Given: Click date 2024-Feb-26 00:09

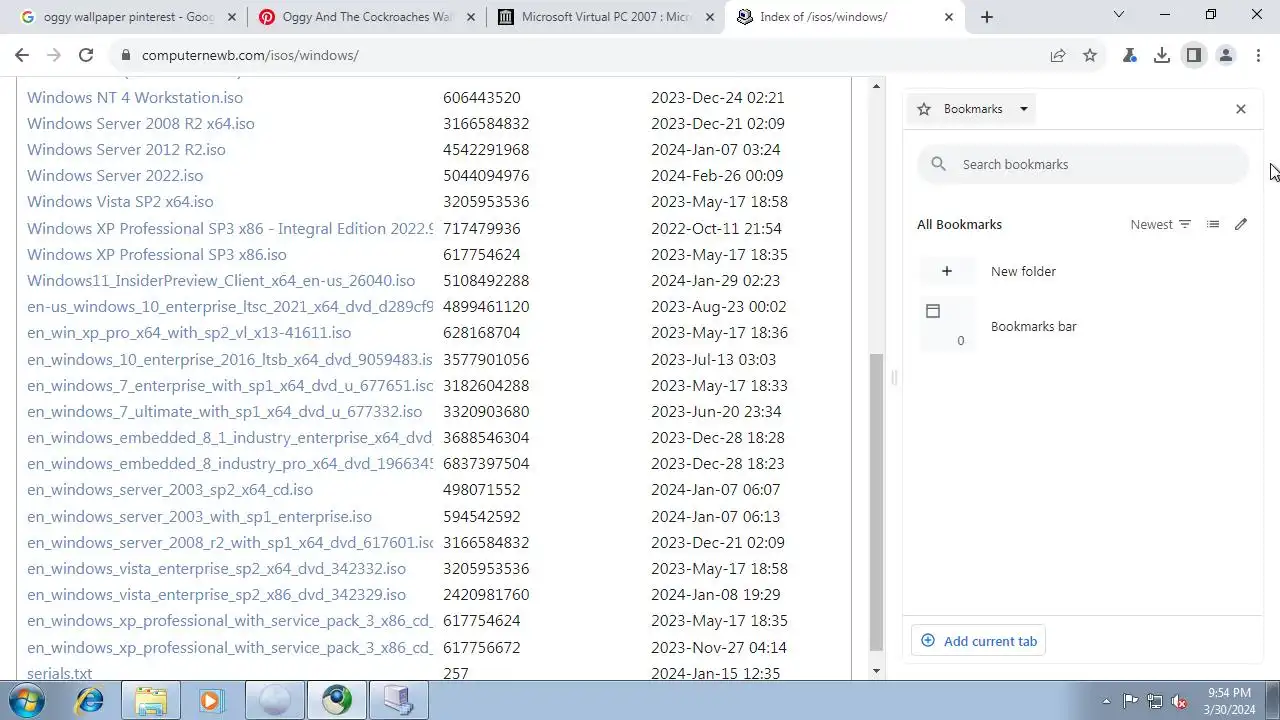Looking at the screenshot, I should click(x=717, y=175).
